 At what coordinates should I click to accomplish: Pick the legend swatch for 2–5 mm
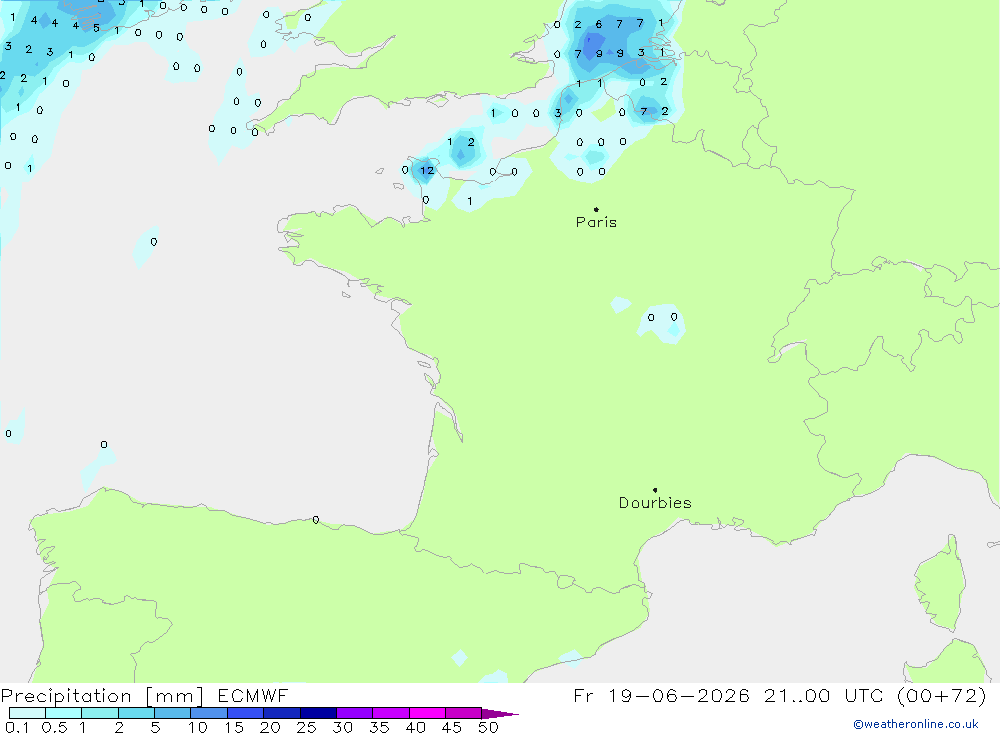pyautogui.click(x=136, y=713)
